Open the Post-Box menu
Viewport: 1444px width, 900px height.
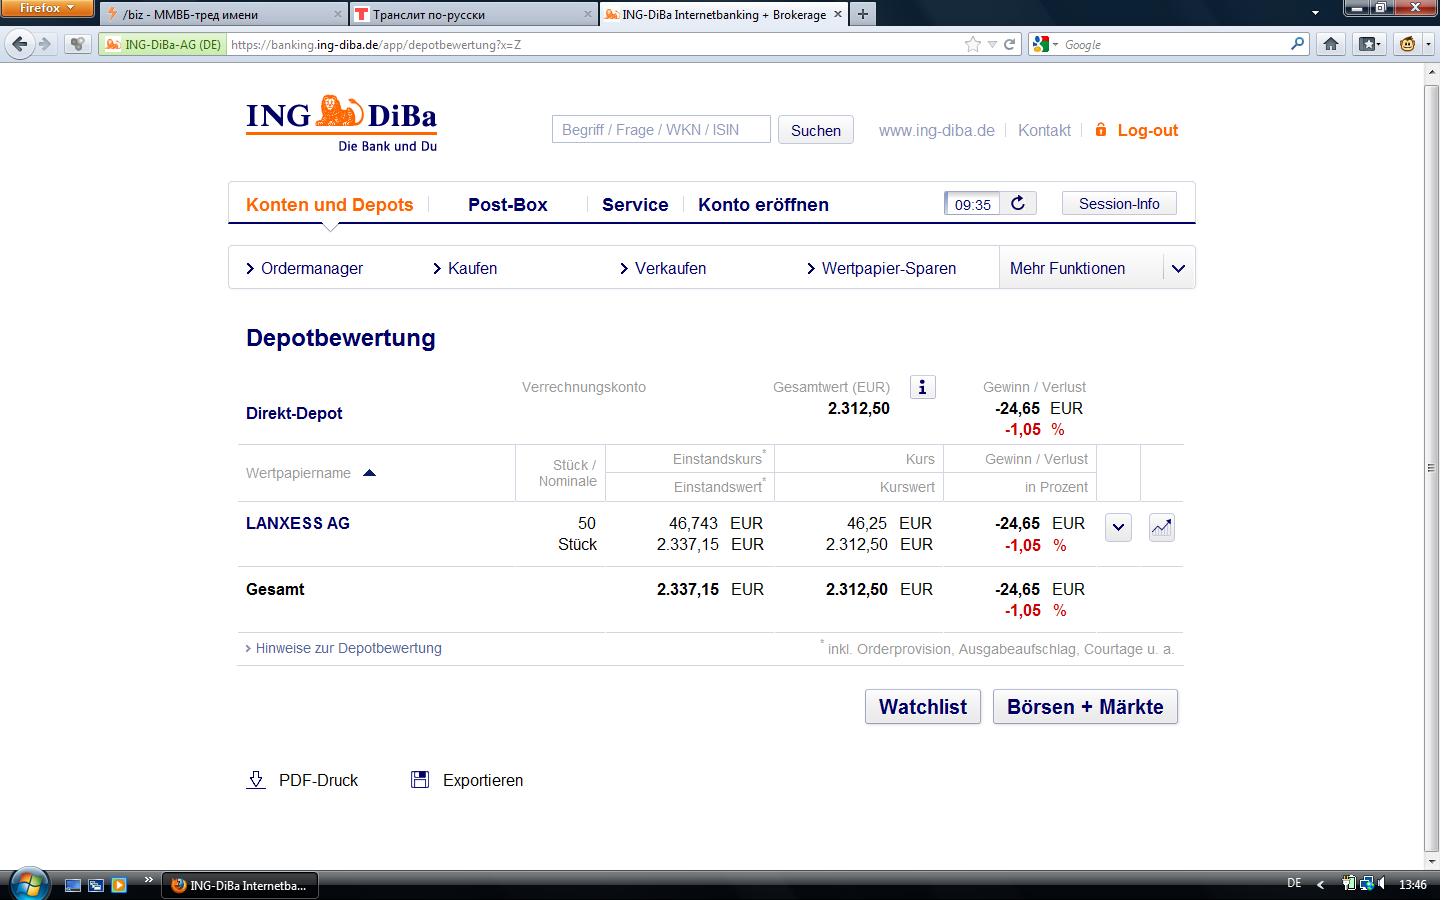point(508,204)
